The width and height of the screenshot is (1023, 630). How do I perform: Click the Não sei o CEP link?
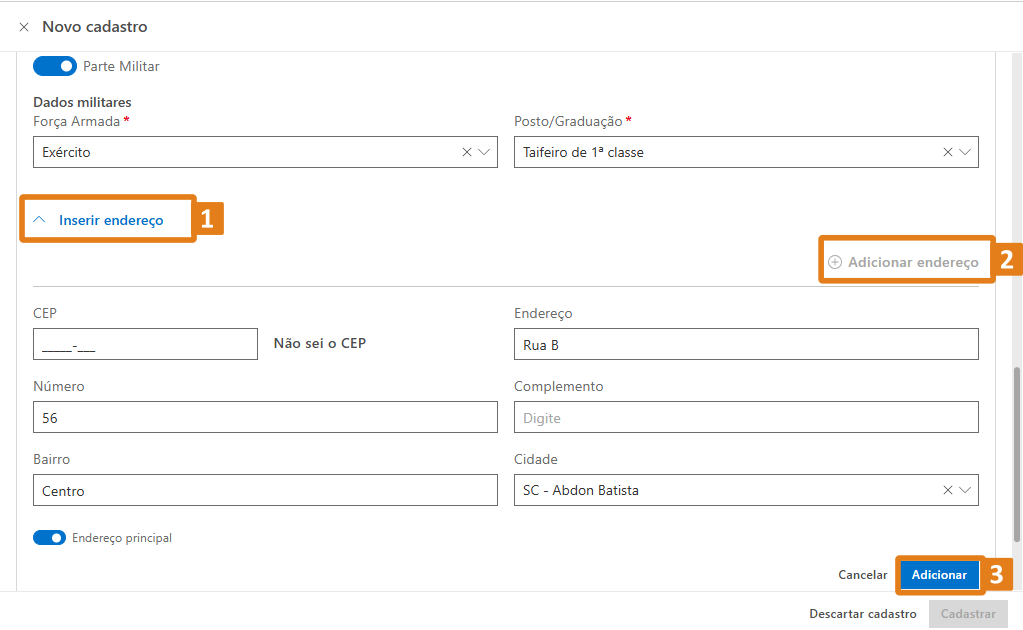coord(320,343)
